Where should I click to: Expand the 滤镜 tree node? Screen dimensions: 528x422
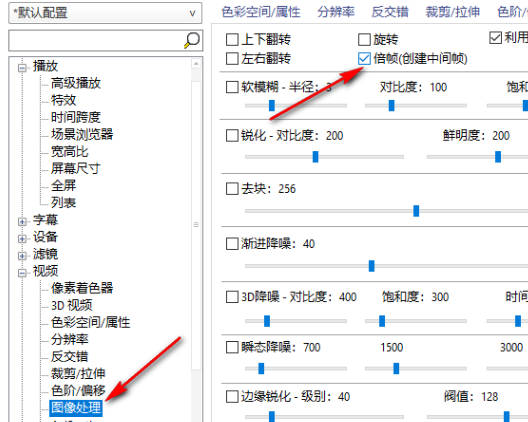tap(22, 256)
